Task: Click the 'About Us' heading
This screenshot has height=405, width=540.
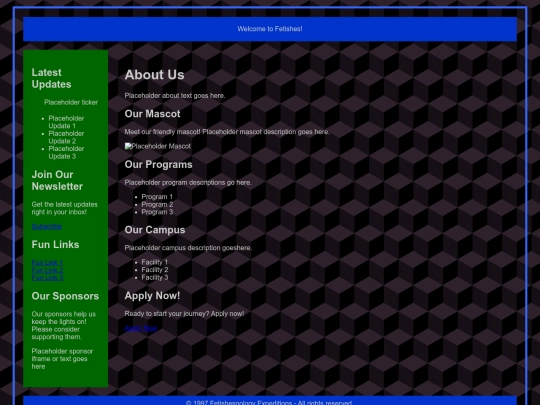Action: 155,75
